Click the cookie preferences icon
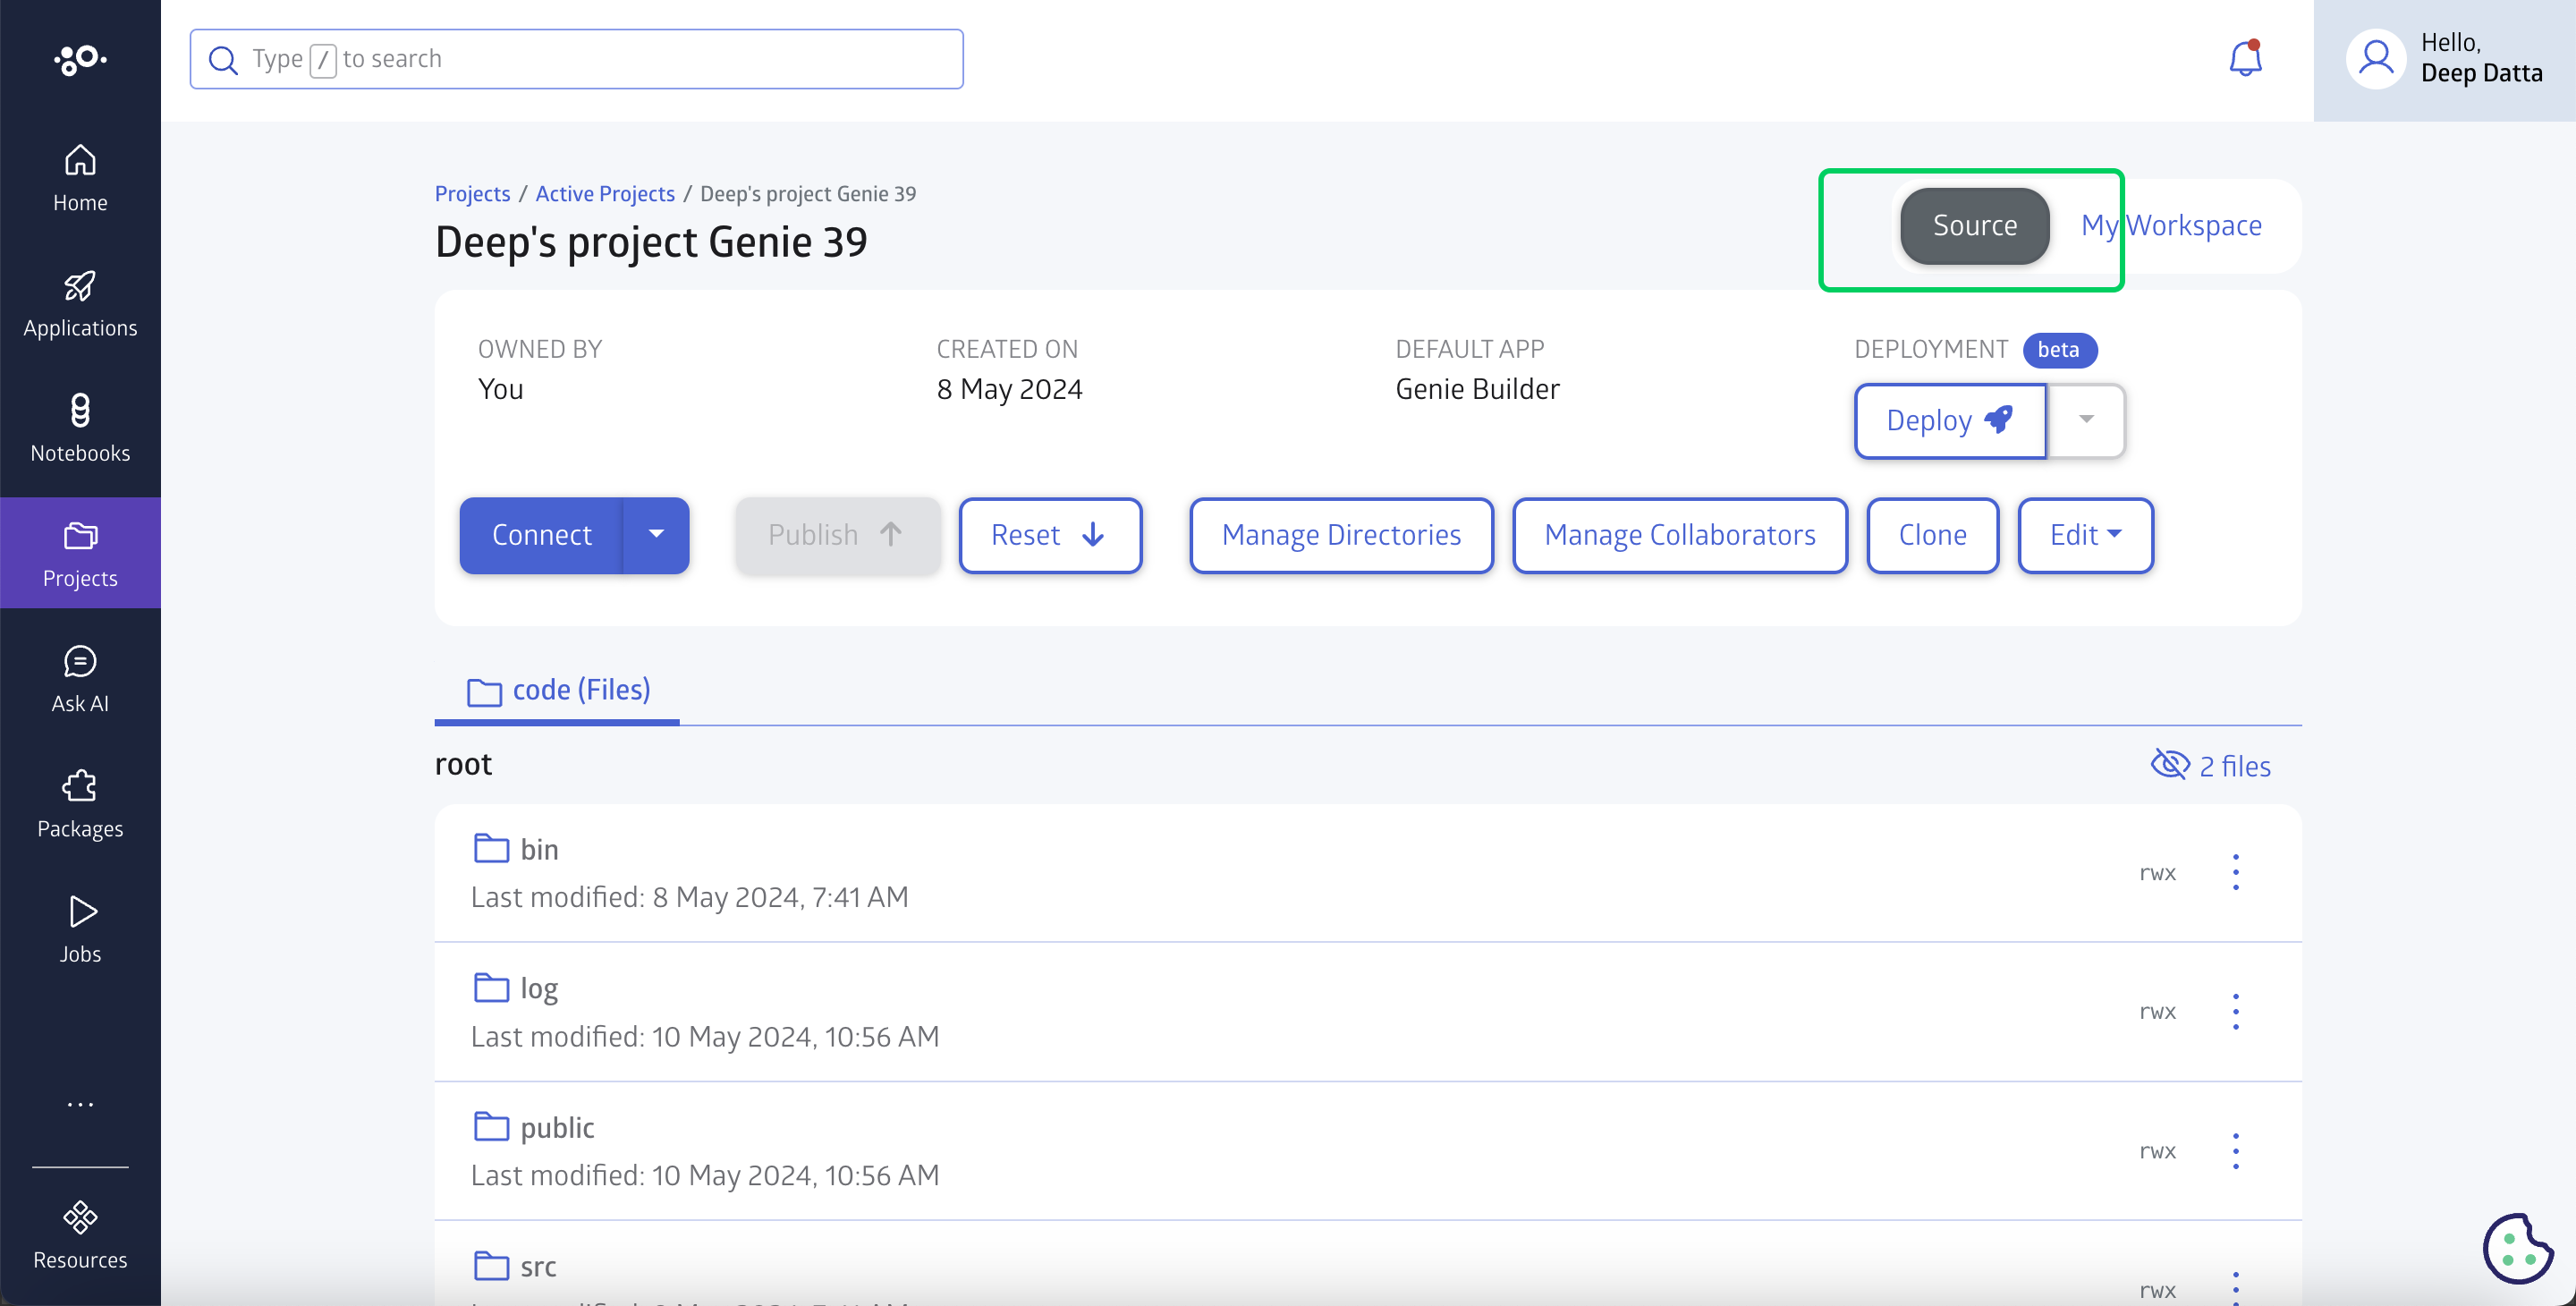This screenshot has width=2576, height=1306. pyautogui.click(x=2518, y=1247)
